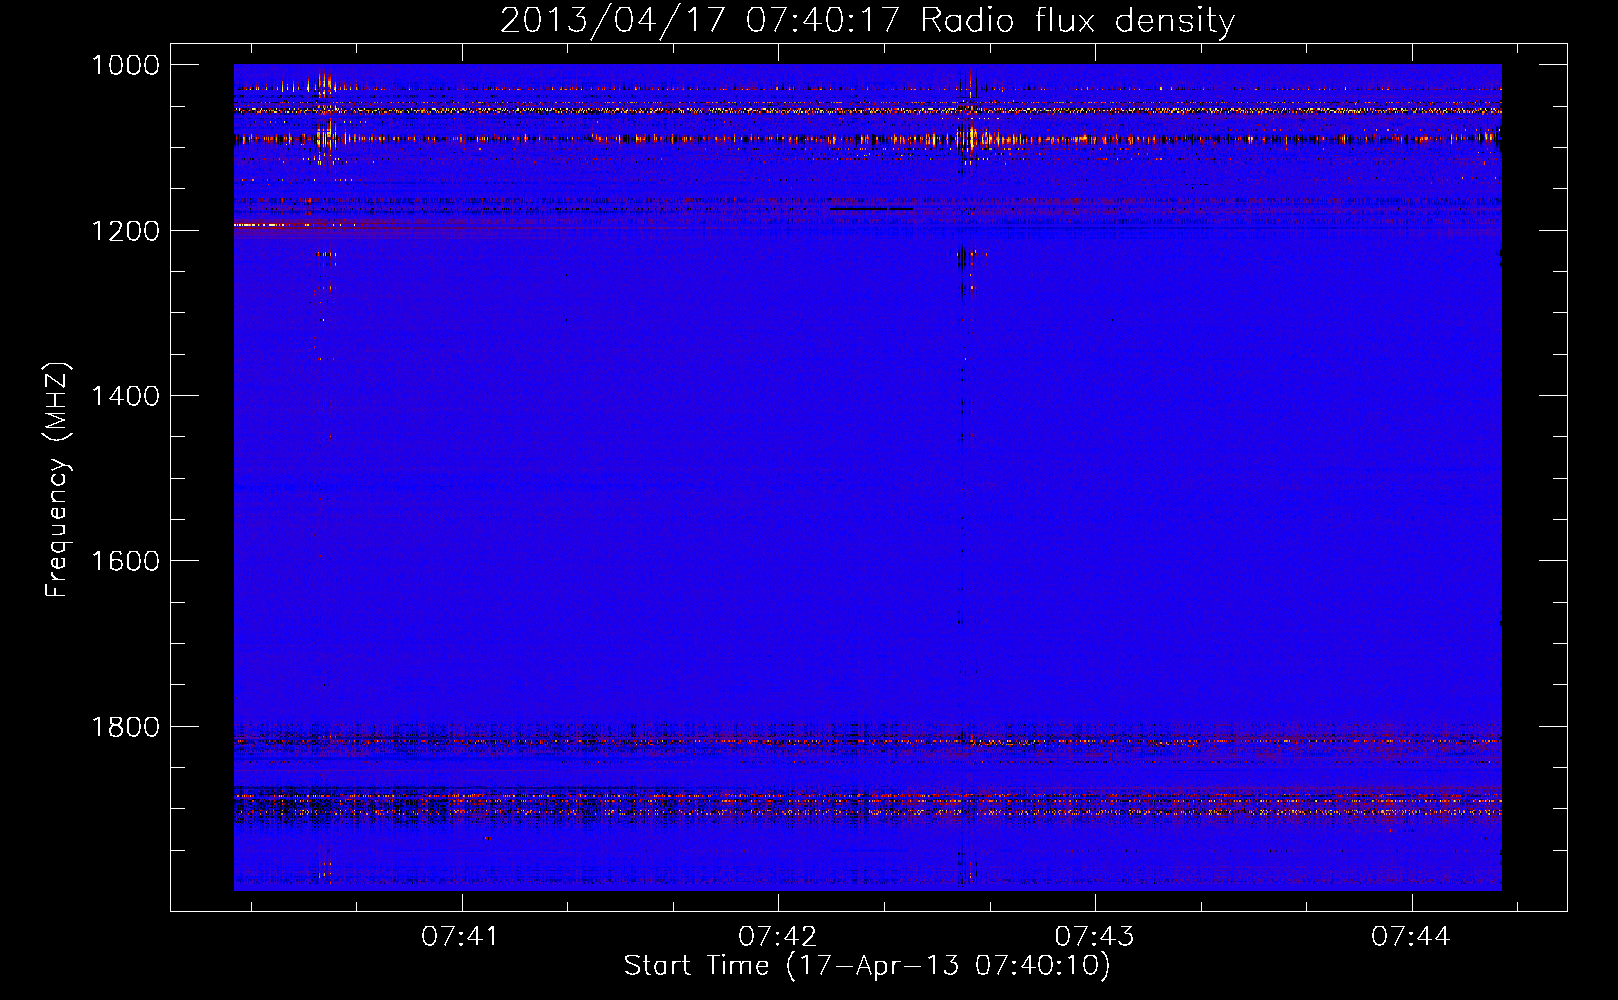Click the '1800' frequency axis label
This screenshot has width=1618, height=1000.
pyautogui.click(x=125, y=727)
